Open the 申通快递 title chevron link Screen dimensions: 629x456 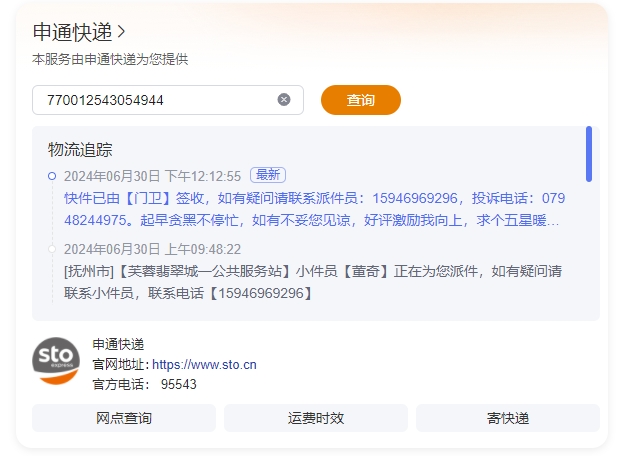pyautogui.click(x=79, y=32)
